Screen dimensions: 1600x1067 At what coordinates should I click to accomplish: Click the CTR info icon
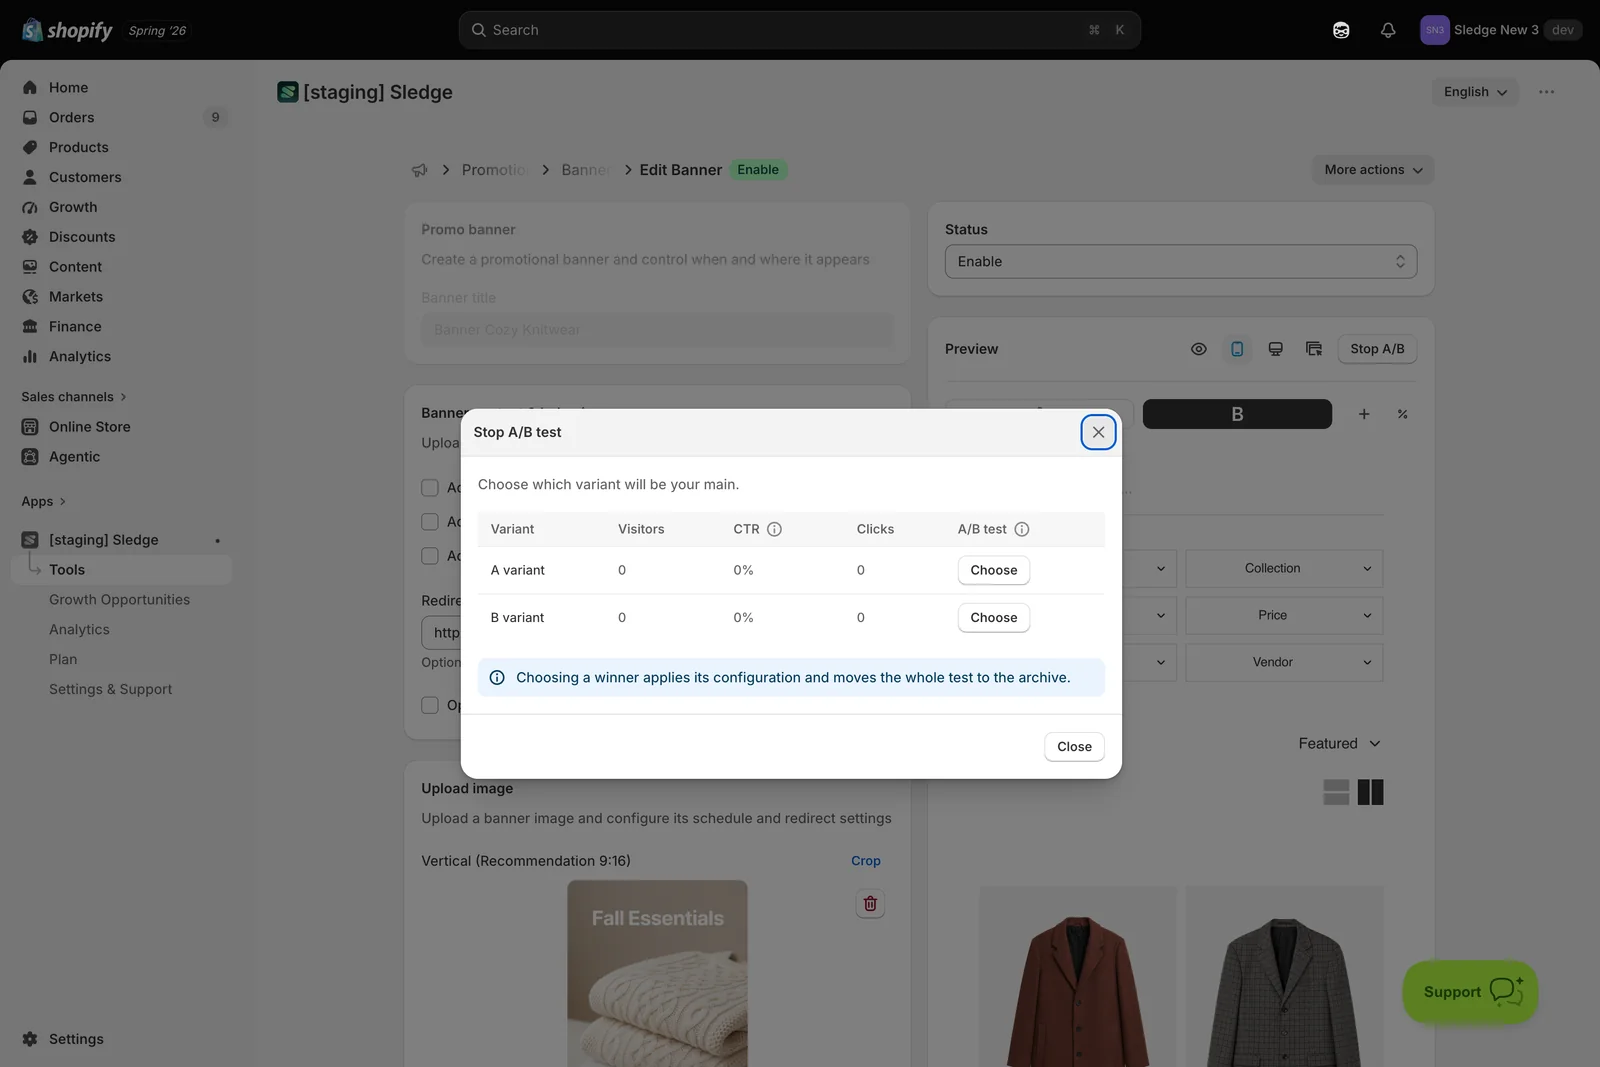(x=774, y=530)
